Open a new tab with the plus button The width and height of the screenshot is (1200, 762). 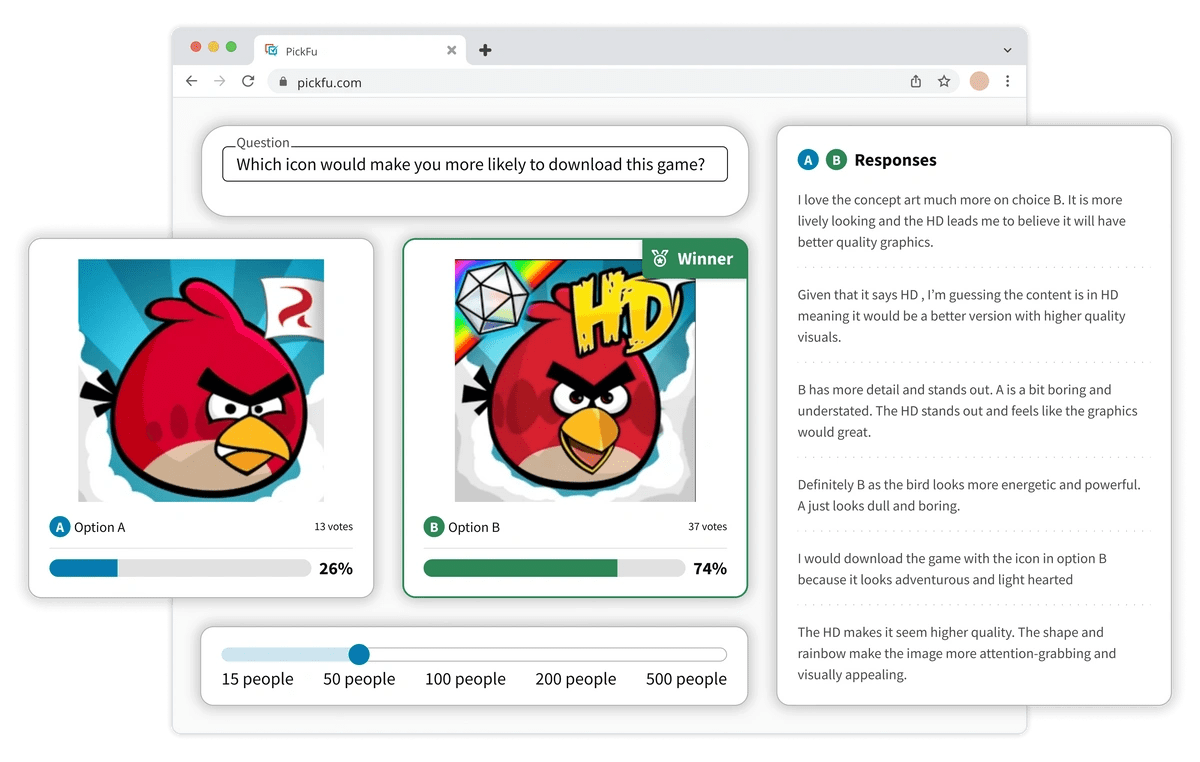pyautogui.click(x=485, y=48)
